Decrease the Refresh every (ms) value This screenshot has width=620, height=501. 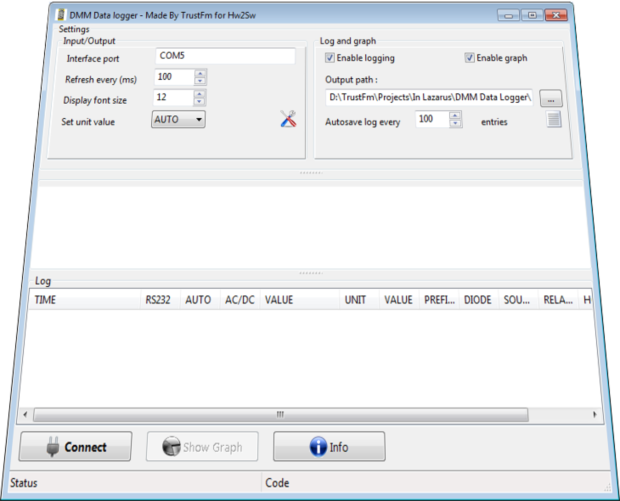coord(200,81)
